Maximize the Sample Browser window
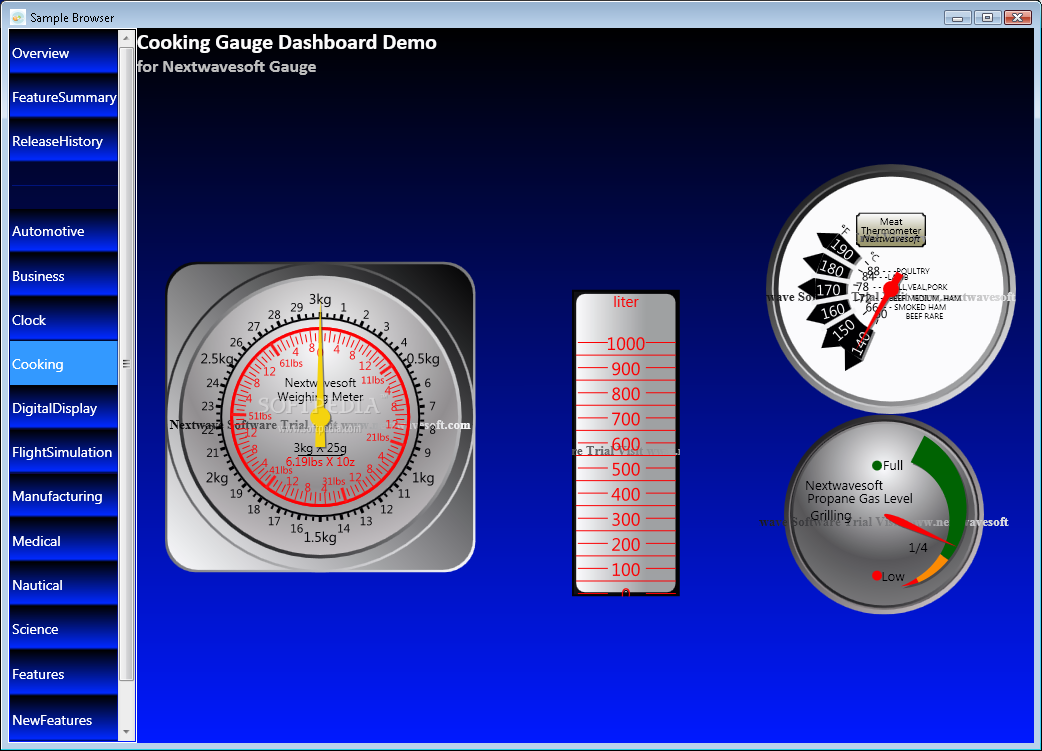Viewport: 1042px width, 751px height. pyautogui.click(x=988, y=18)
